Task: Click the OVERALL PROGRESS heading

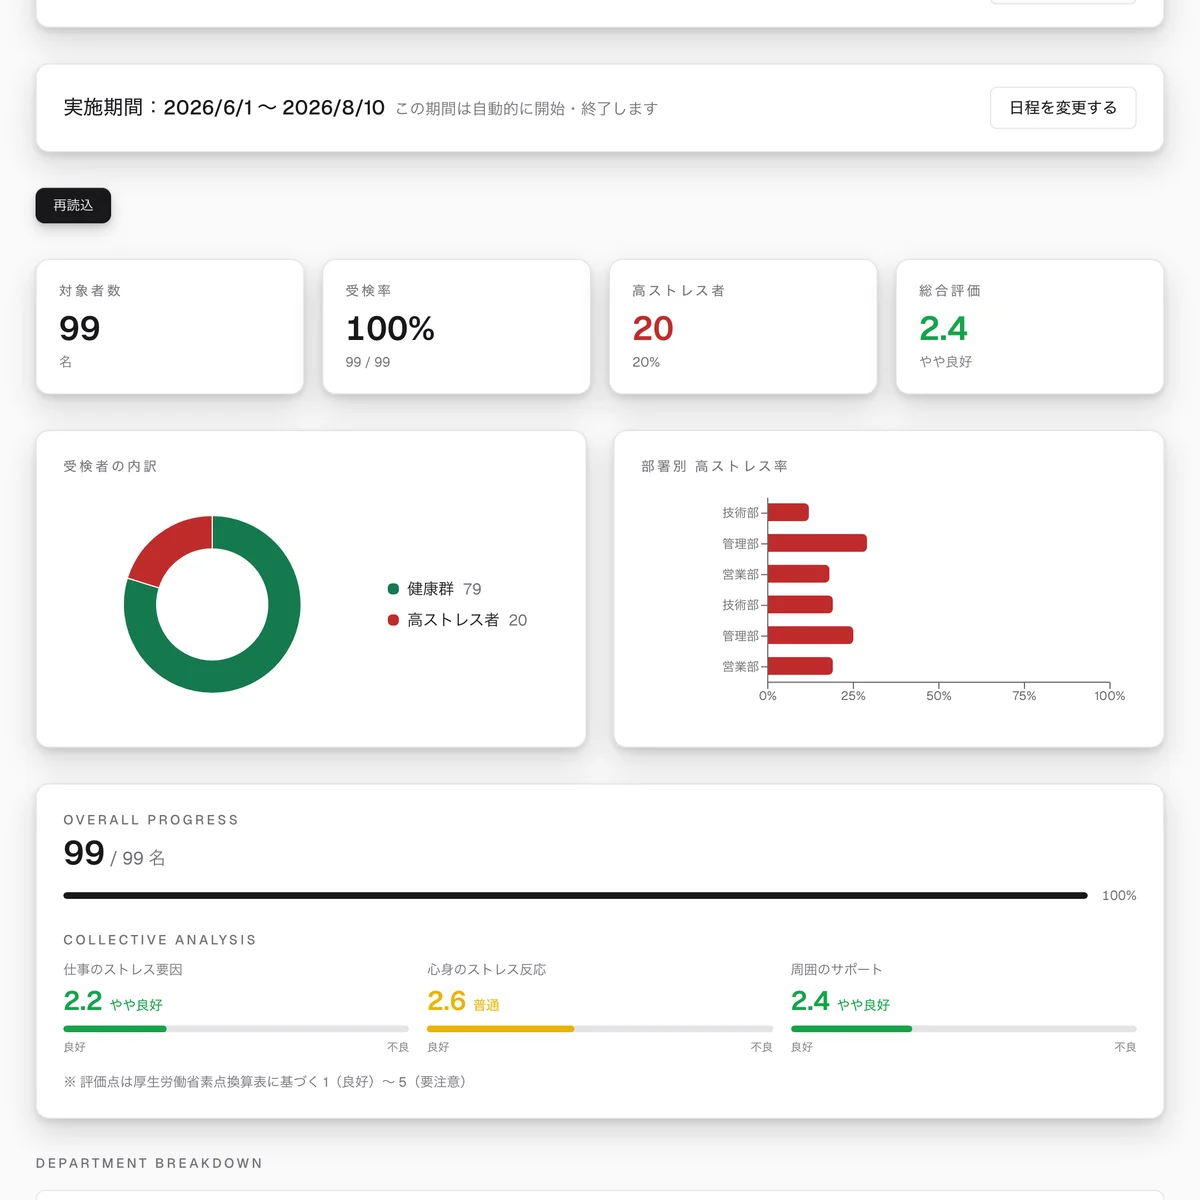Action: (x=151, y=820)
